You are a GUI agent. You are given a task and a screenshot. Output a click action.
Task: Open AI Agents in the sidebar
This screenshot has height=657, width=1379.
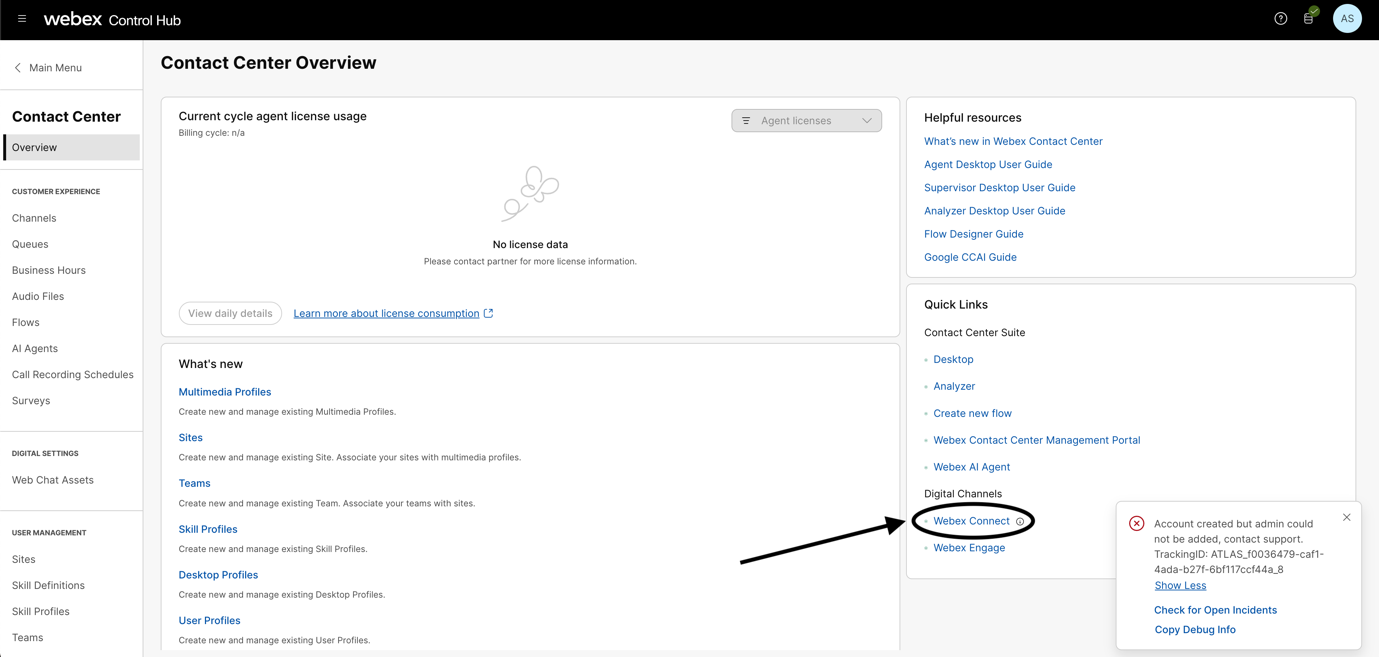[35, 348]
